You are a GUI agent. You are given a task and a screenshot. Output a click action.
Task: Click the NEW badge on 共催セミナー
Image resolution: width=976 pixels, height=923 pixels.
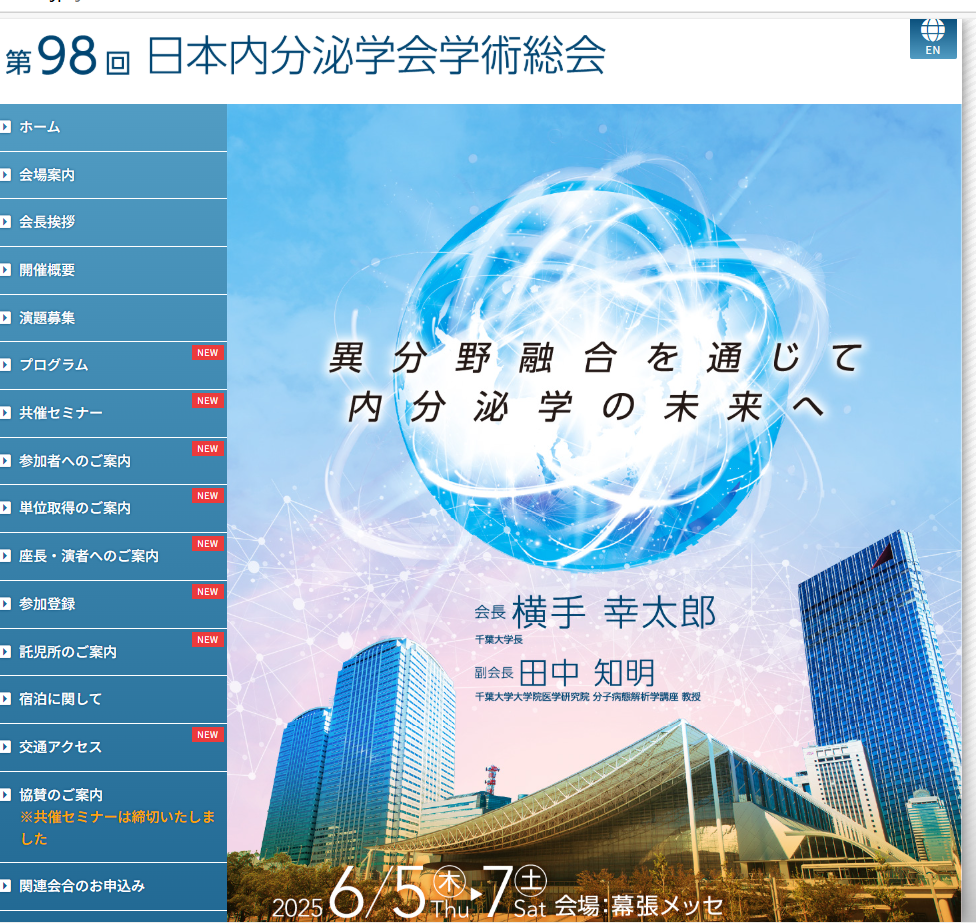(208, 401)
